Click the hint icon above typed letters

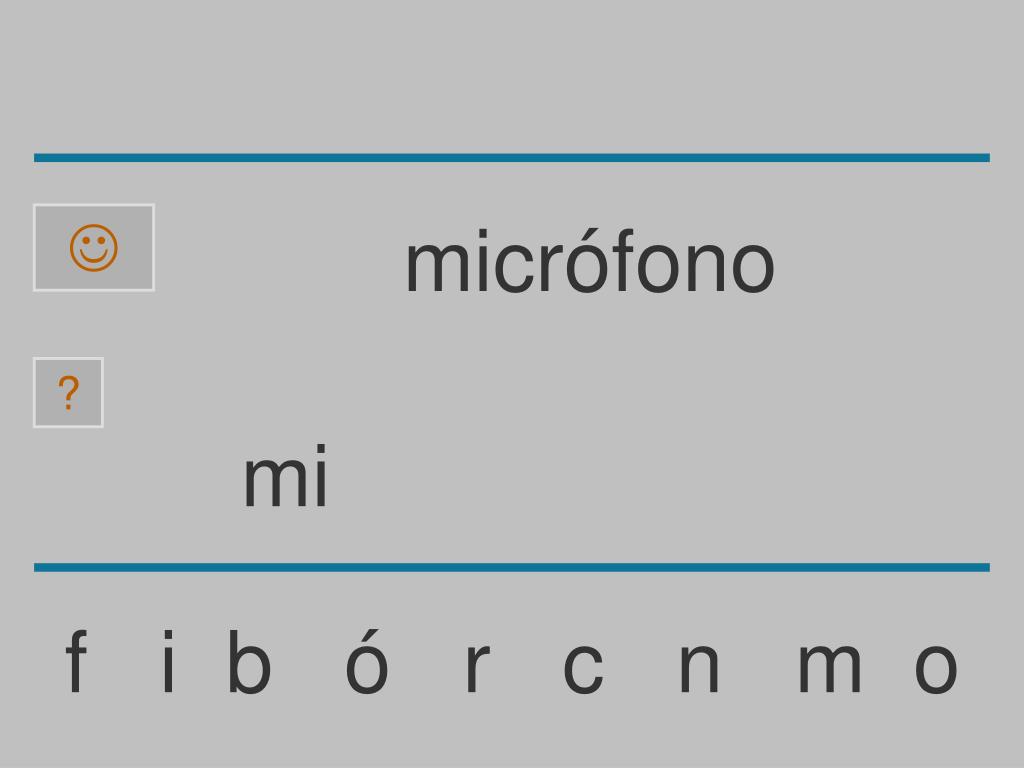point(69,392)
